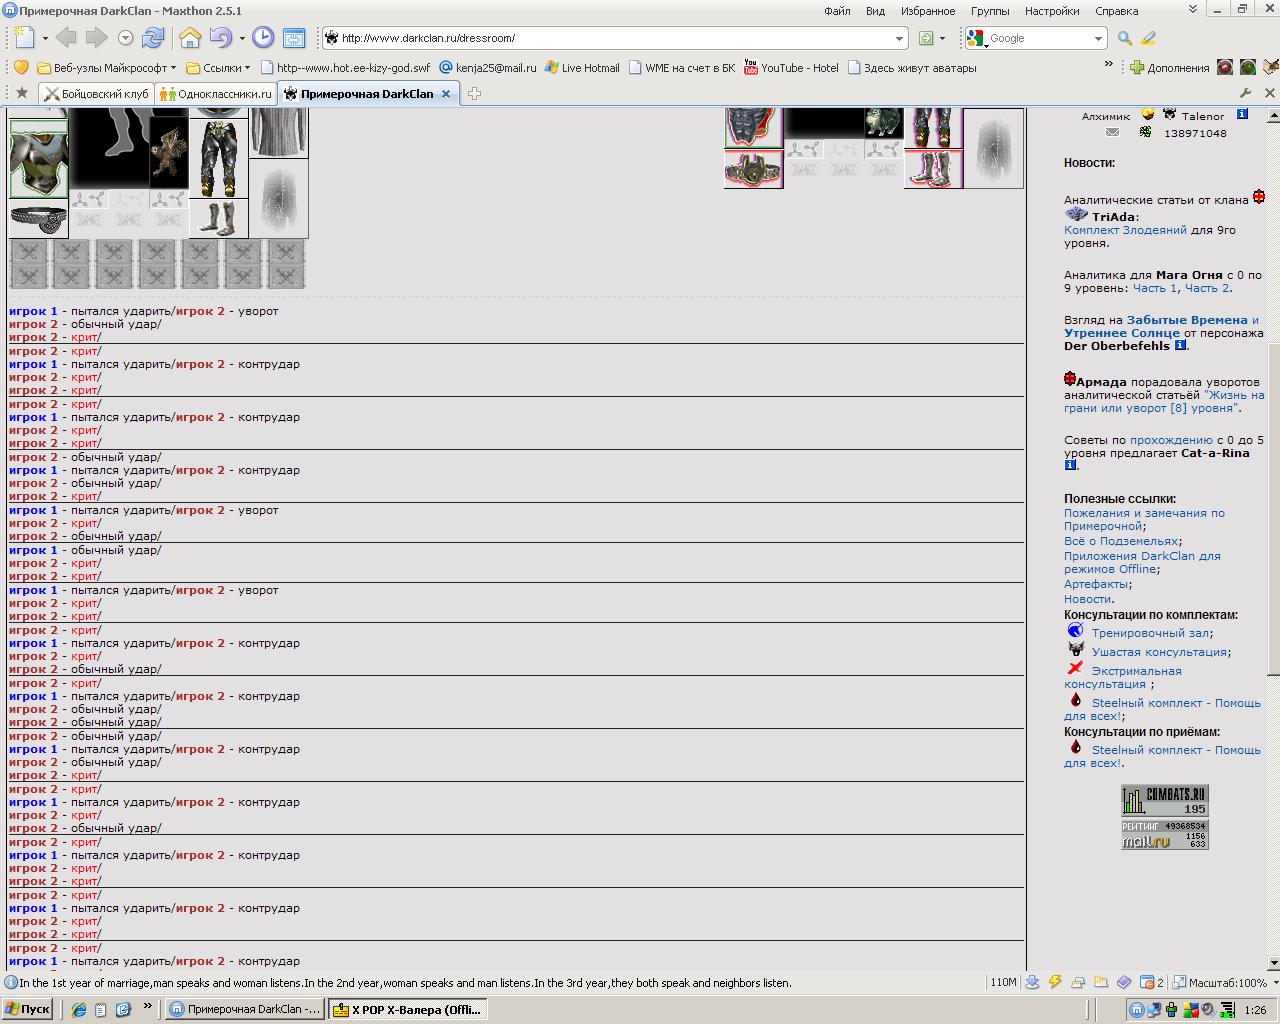Click the page vertical scrollbar thumb
The image size is (1280, 1024).
(1273, 510)
